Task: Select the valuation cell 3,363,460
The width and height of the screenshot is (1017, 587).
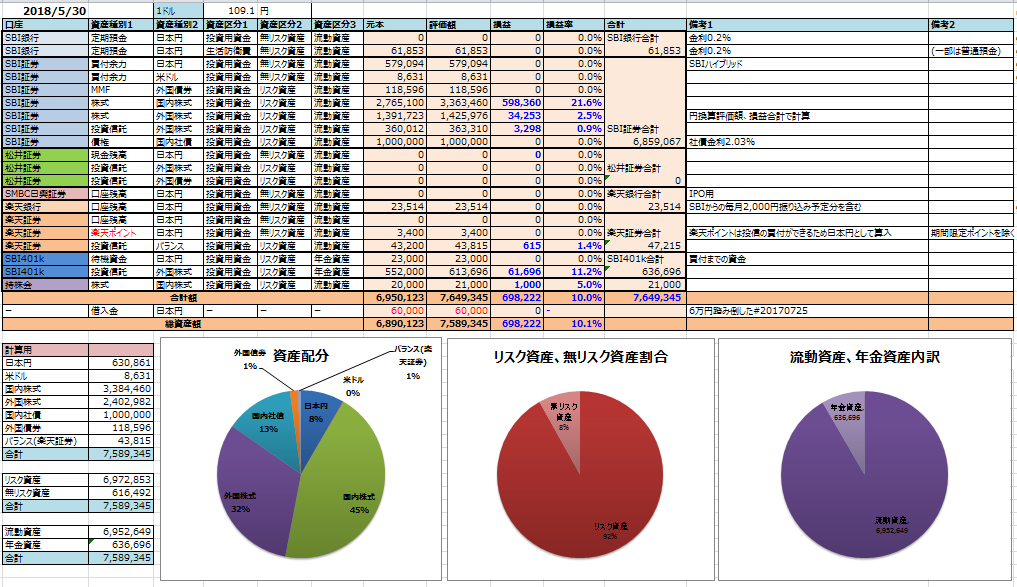Action: click(x=459, y=102)
